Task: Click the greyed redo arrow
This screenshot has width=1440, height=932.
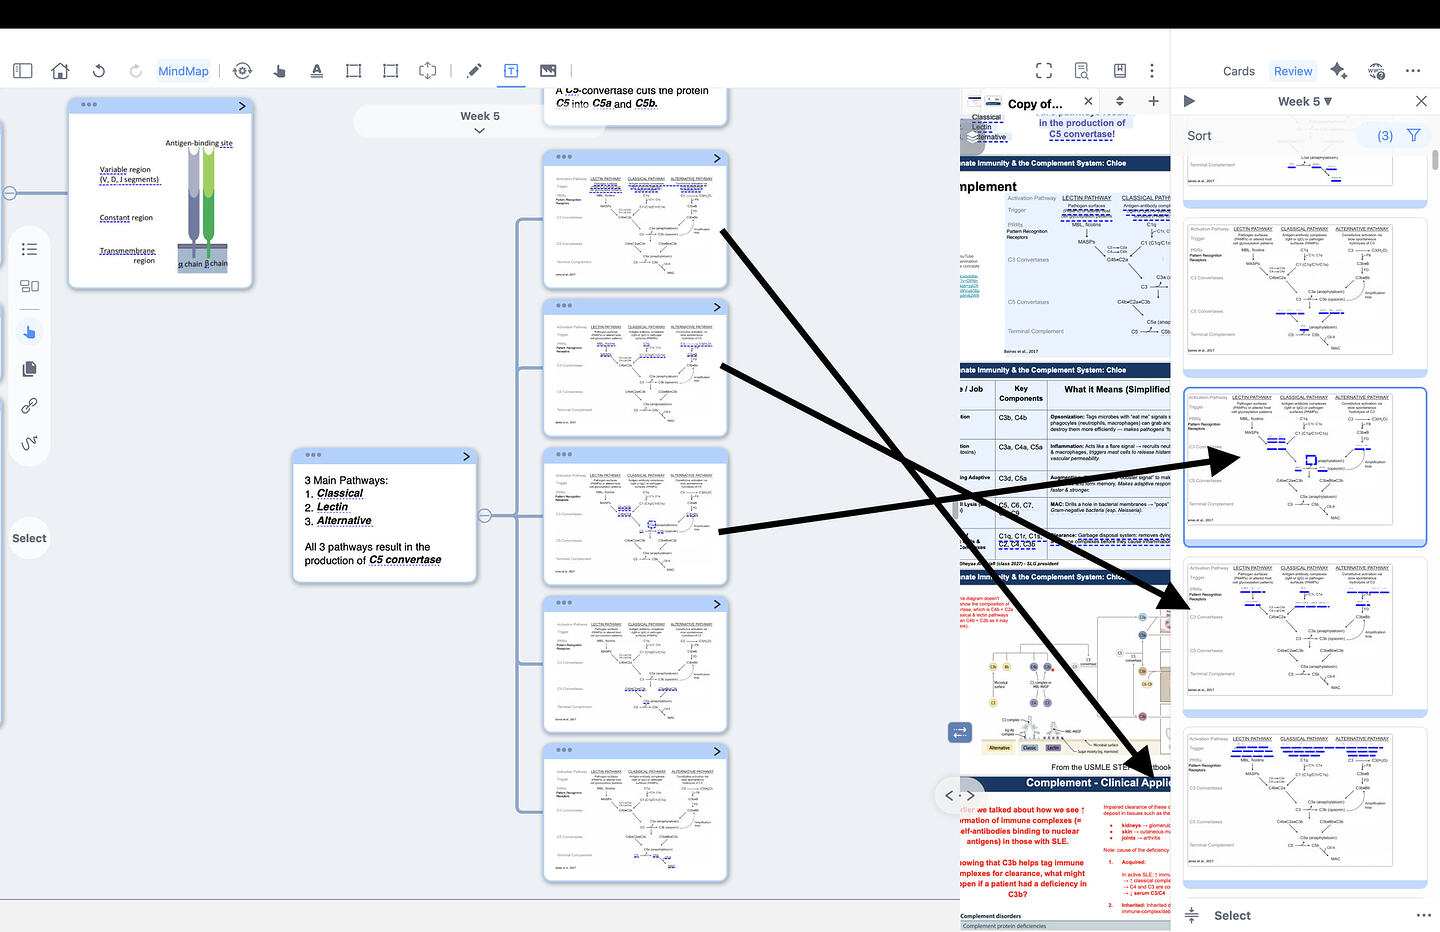Action: click(135, 71)
